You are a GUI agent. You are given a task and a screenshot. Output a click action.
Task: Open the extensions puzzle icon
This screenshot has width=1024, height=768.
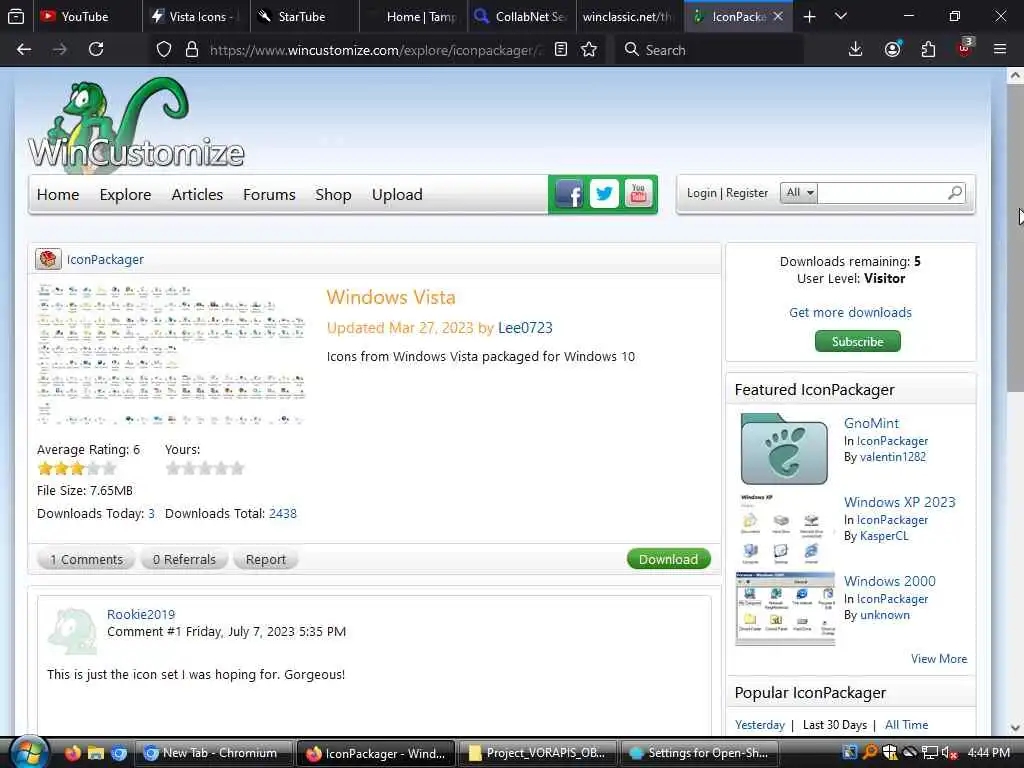(x=928, y=50)
